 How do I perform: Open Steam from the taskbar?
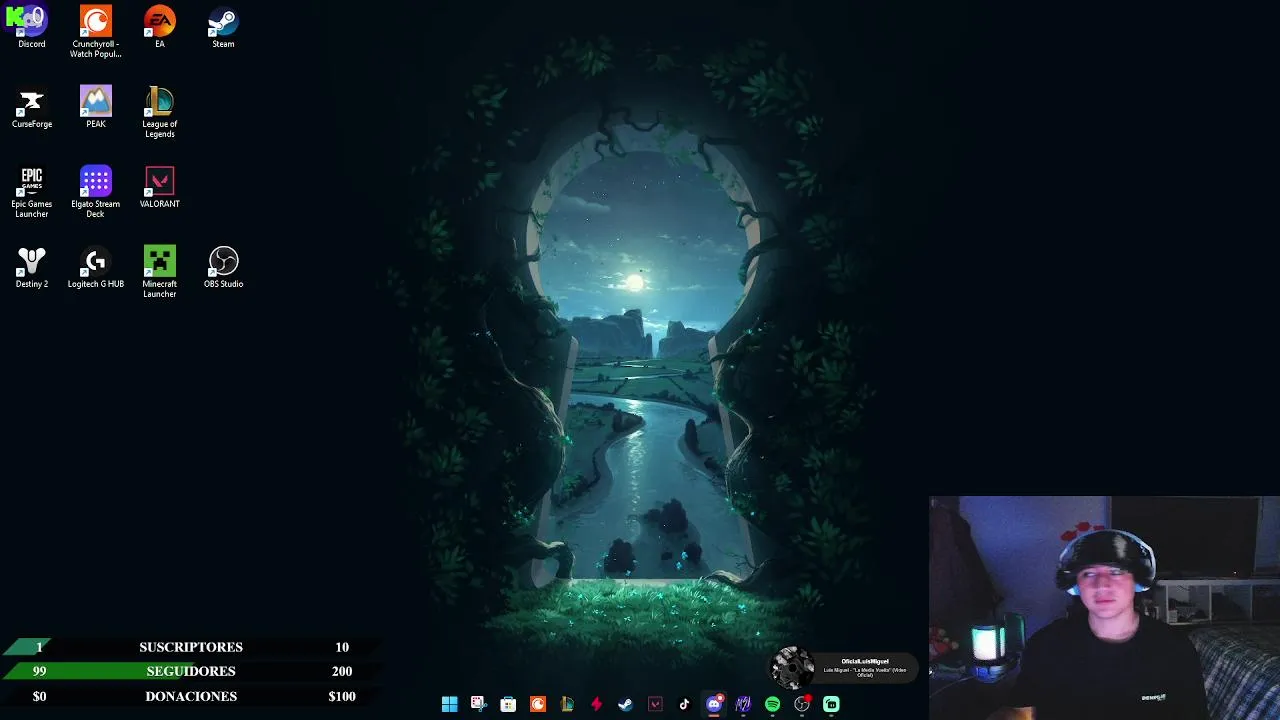pos(625,704)
